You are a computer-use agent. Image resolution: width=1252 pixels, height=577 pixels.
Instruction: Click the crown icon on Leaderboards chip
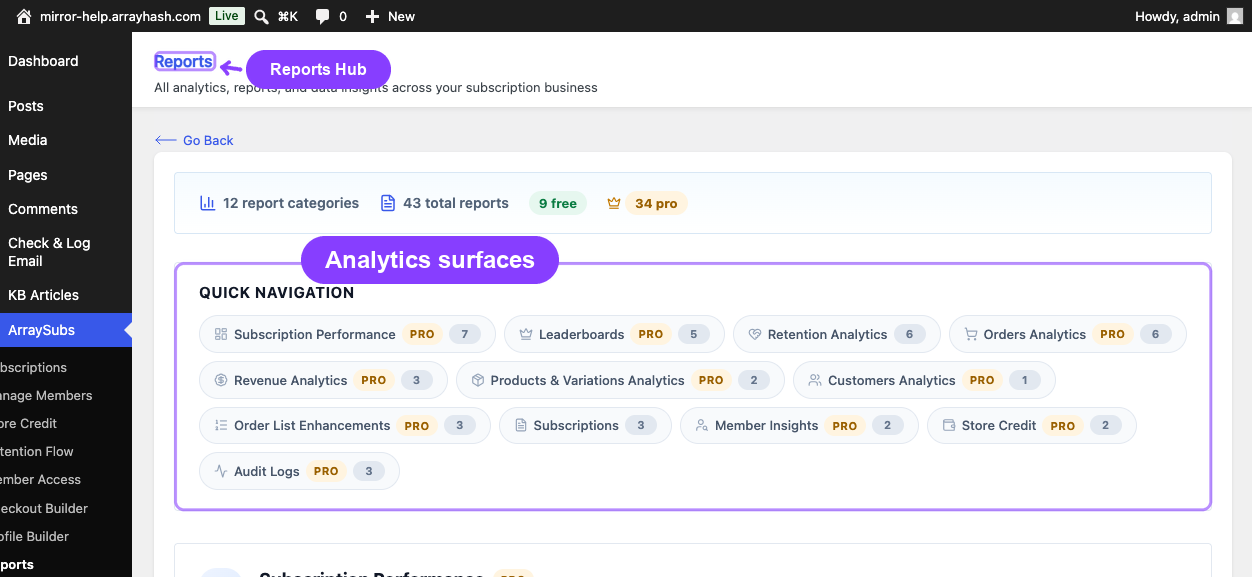click(526, 334)
